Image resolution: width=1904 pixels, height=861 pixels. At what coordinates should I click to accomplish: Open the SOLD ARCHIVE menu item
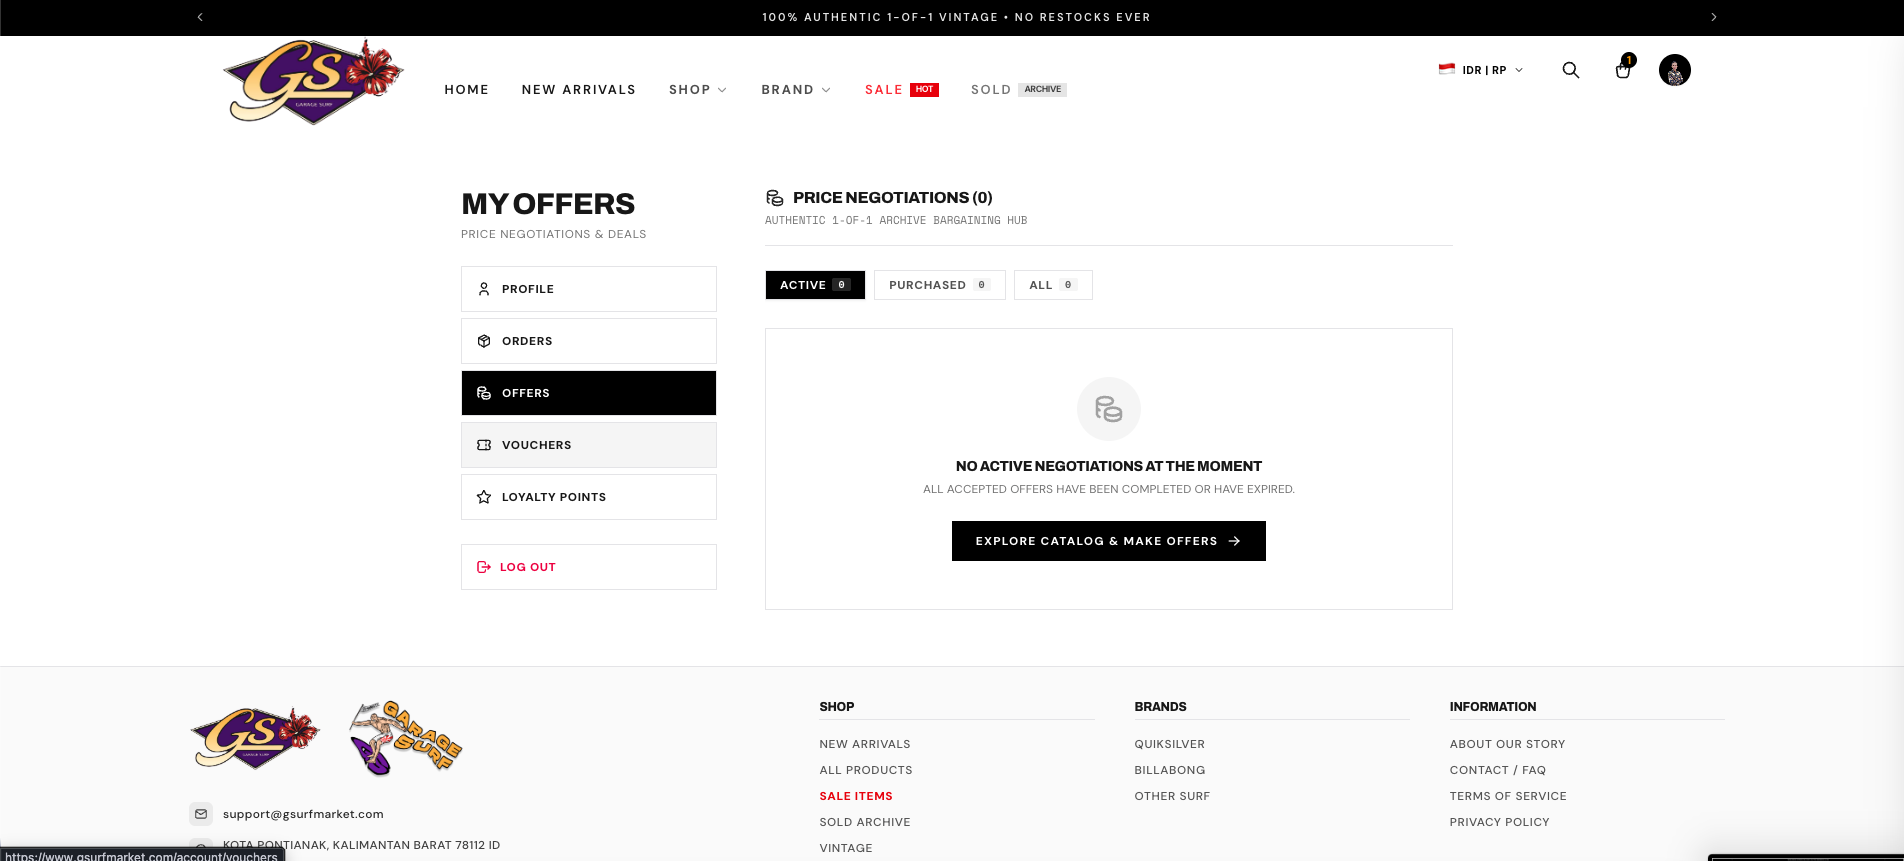pyautogui.click(x=1019, y=90)
